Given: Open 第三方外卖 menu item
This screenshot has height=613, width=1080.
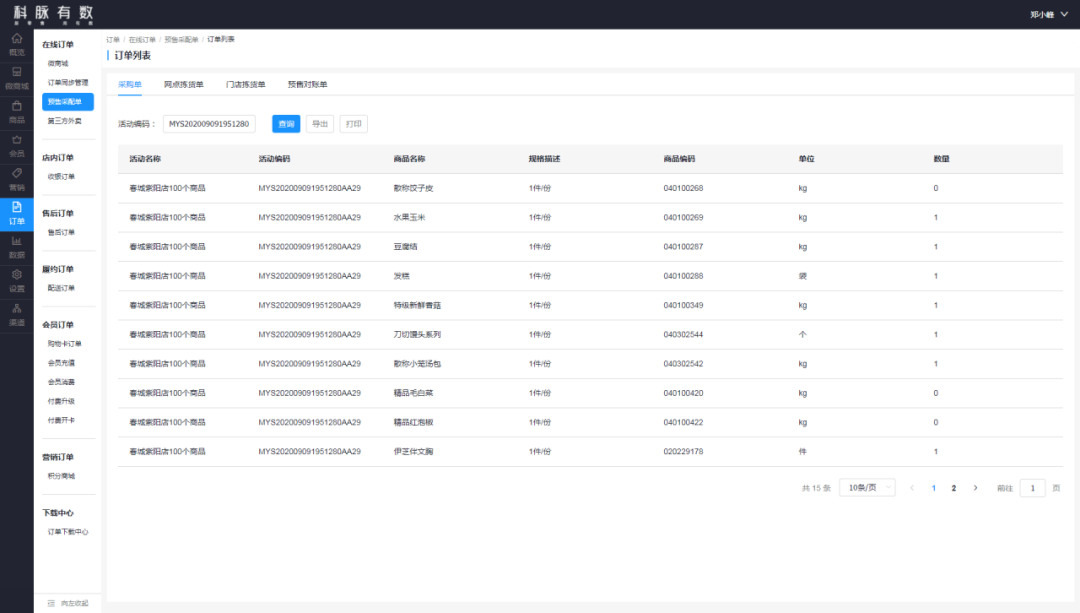Looking at the screenshot, I should click(65, 121).
